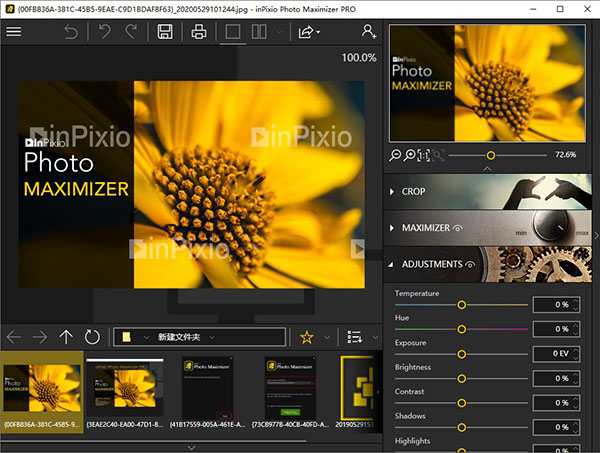600x453 pixels.
Task: Refresh the file browser folder
Action: tap(92, 337)
